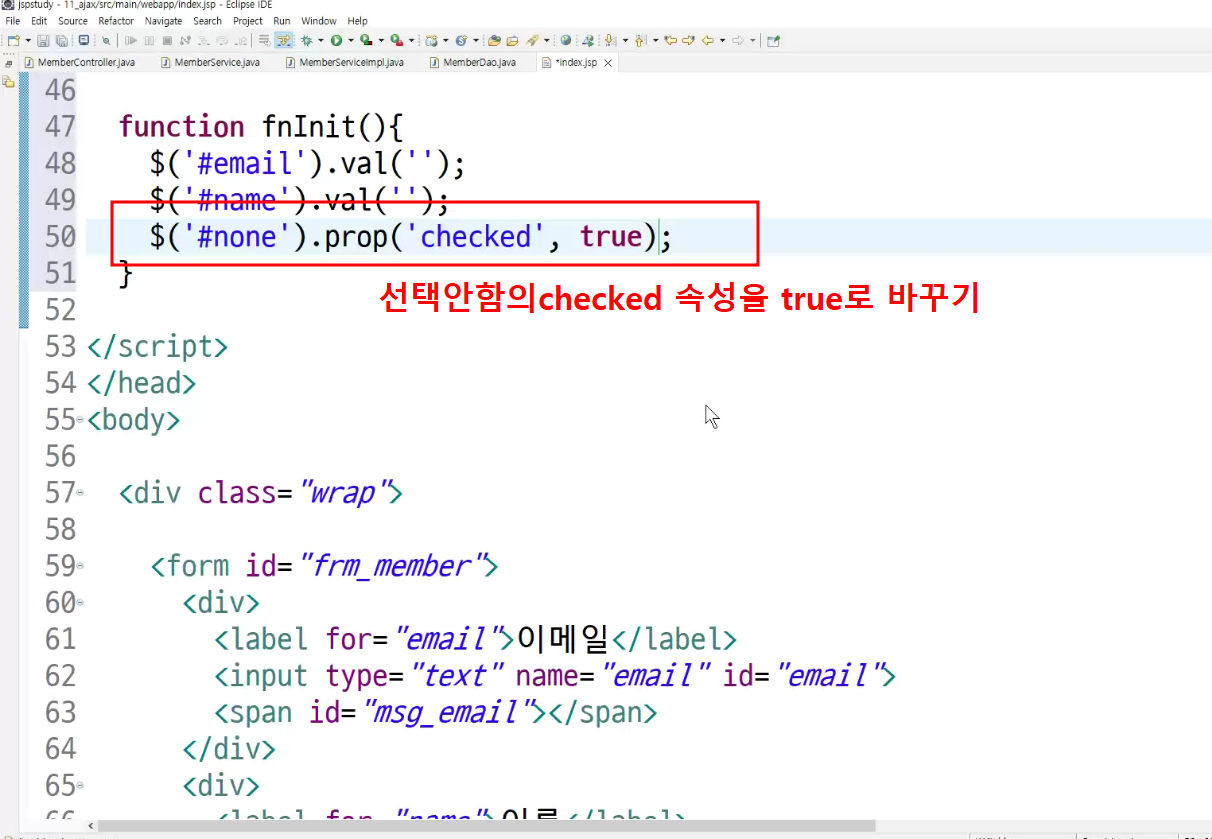Screen dimensions: 1212x839
Task: Collapse the div fold on line 65
Action: click(80, 787)
